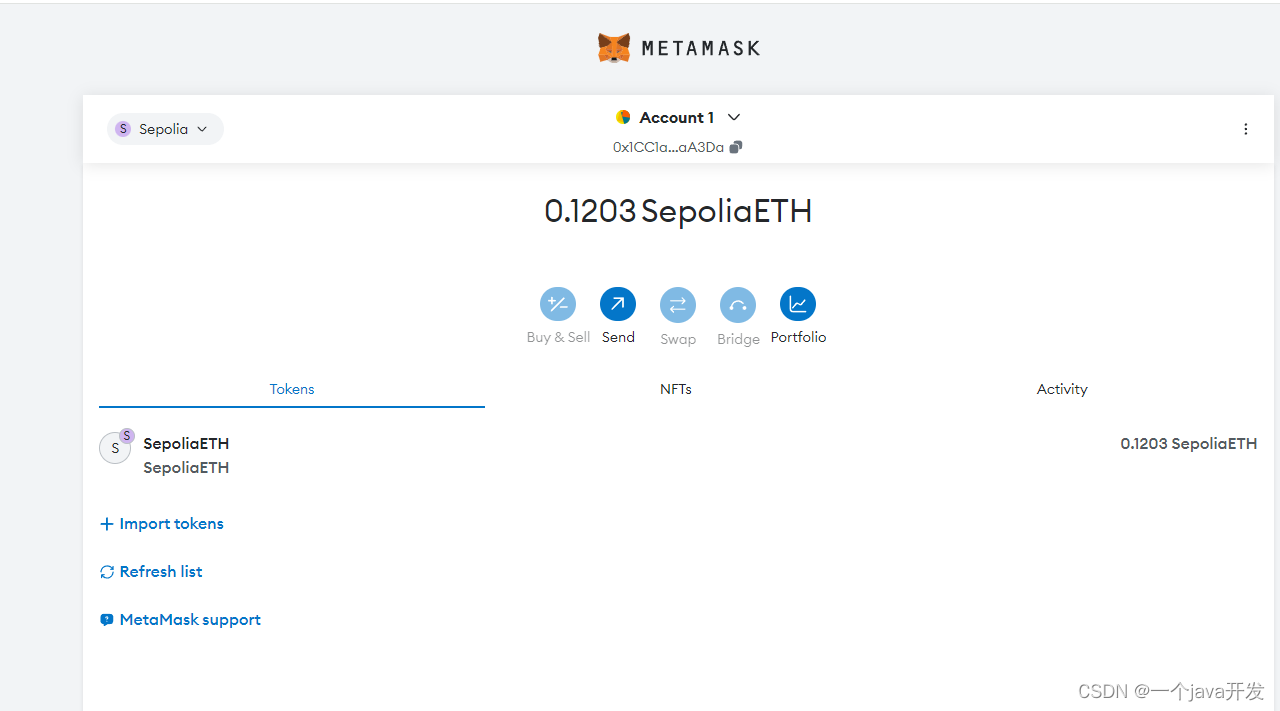Click the Sepolia network purple S badge
The image size is (1280, 711).
coord(123,129)
